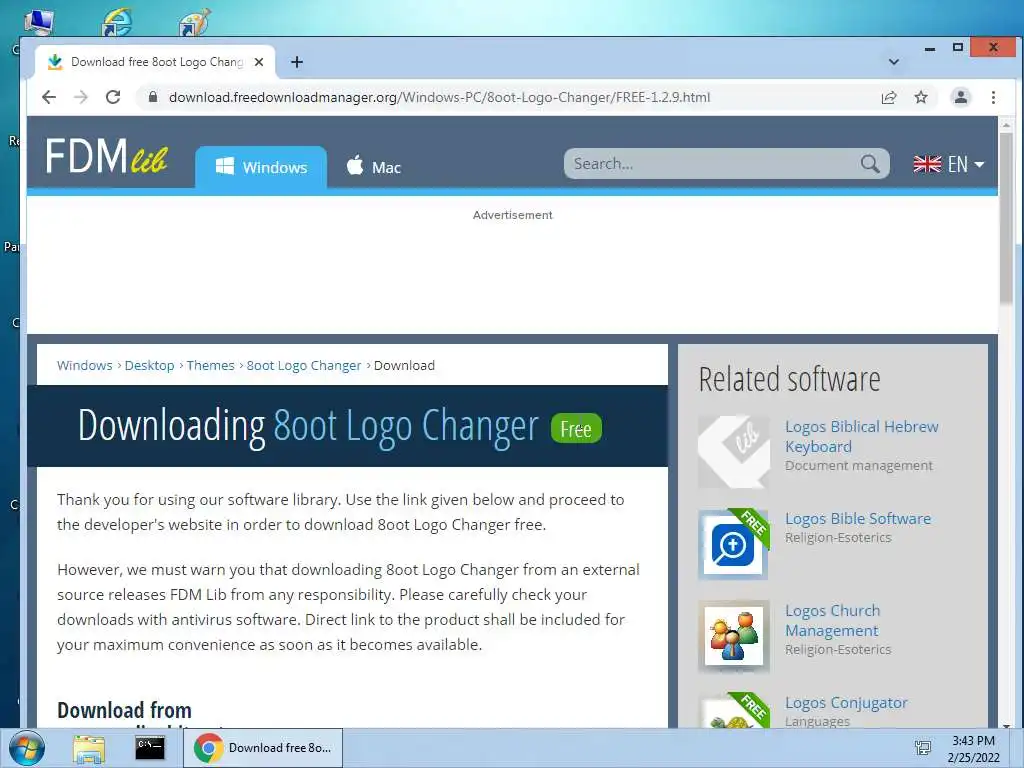Open Themes breadcrumb link
The image size is (1024, 768).
pyautogui.click(x=210, y=366)
